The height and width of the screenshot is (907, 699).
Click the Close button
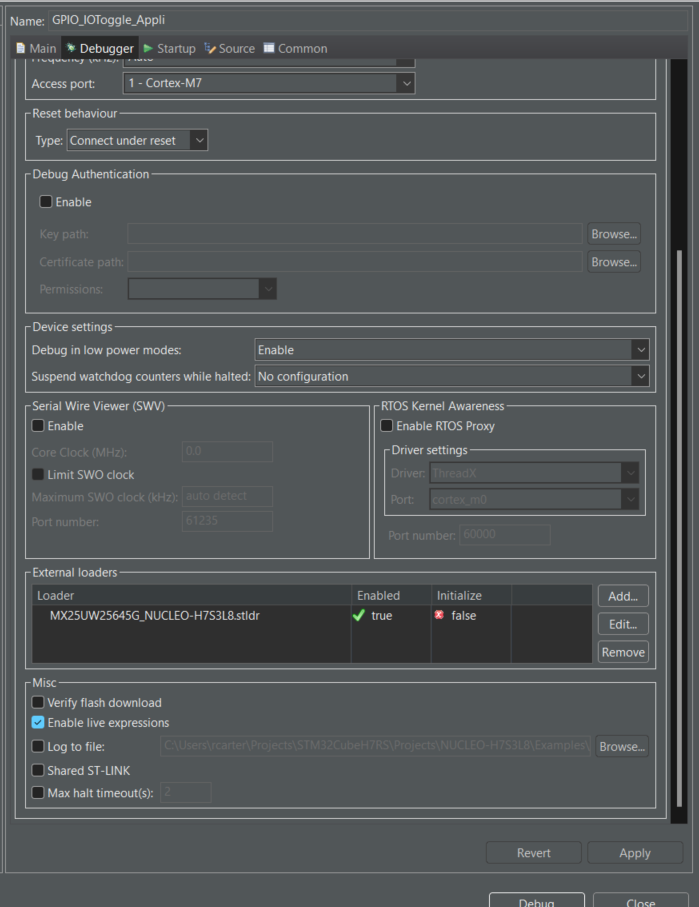(x=641, y=900)
